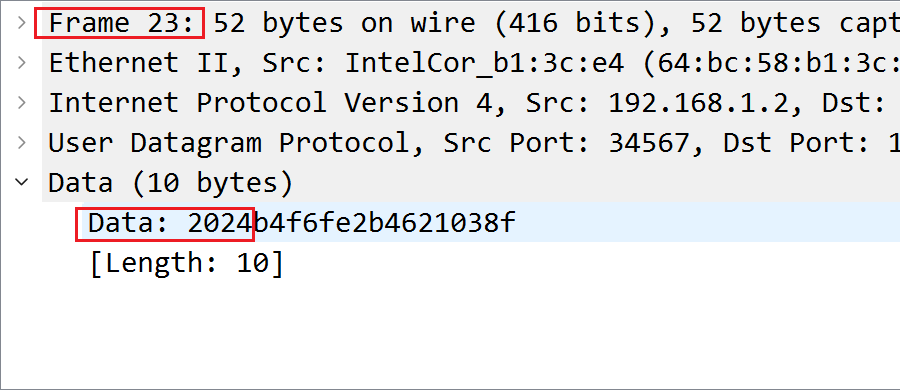
Task: Expand the Ethernet II section arrow
Action: tap(21, 63)
